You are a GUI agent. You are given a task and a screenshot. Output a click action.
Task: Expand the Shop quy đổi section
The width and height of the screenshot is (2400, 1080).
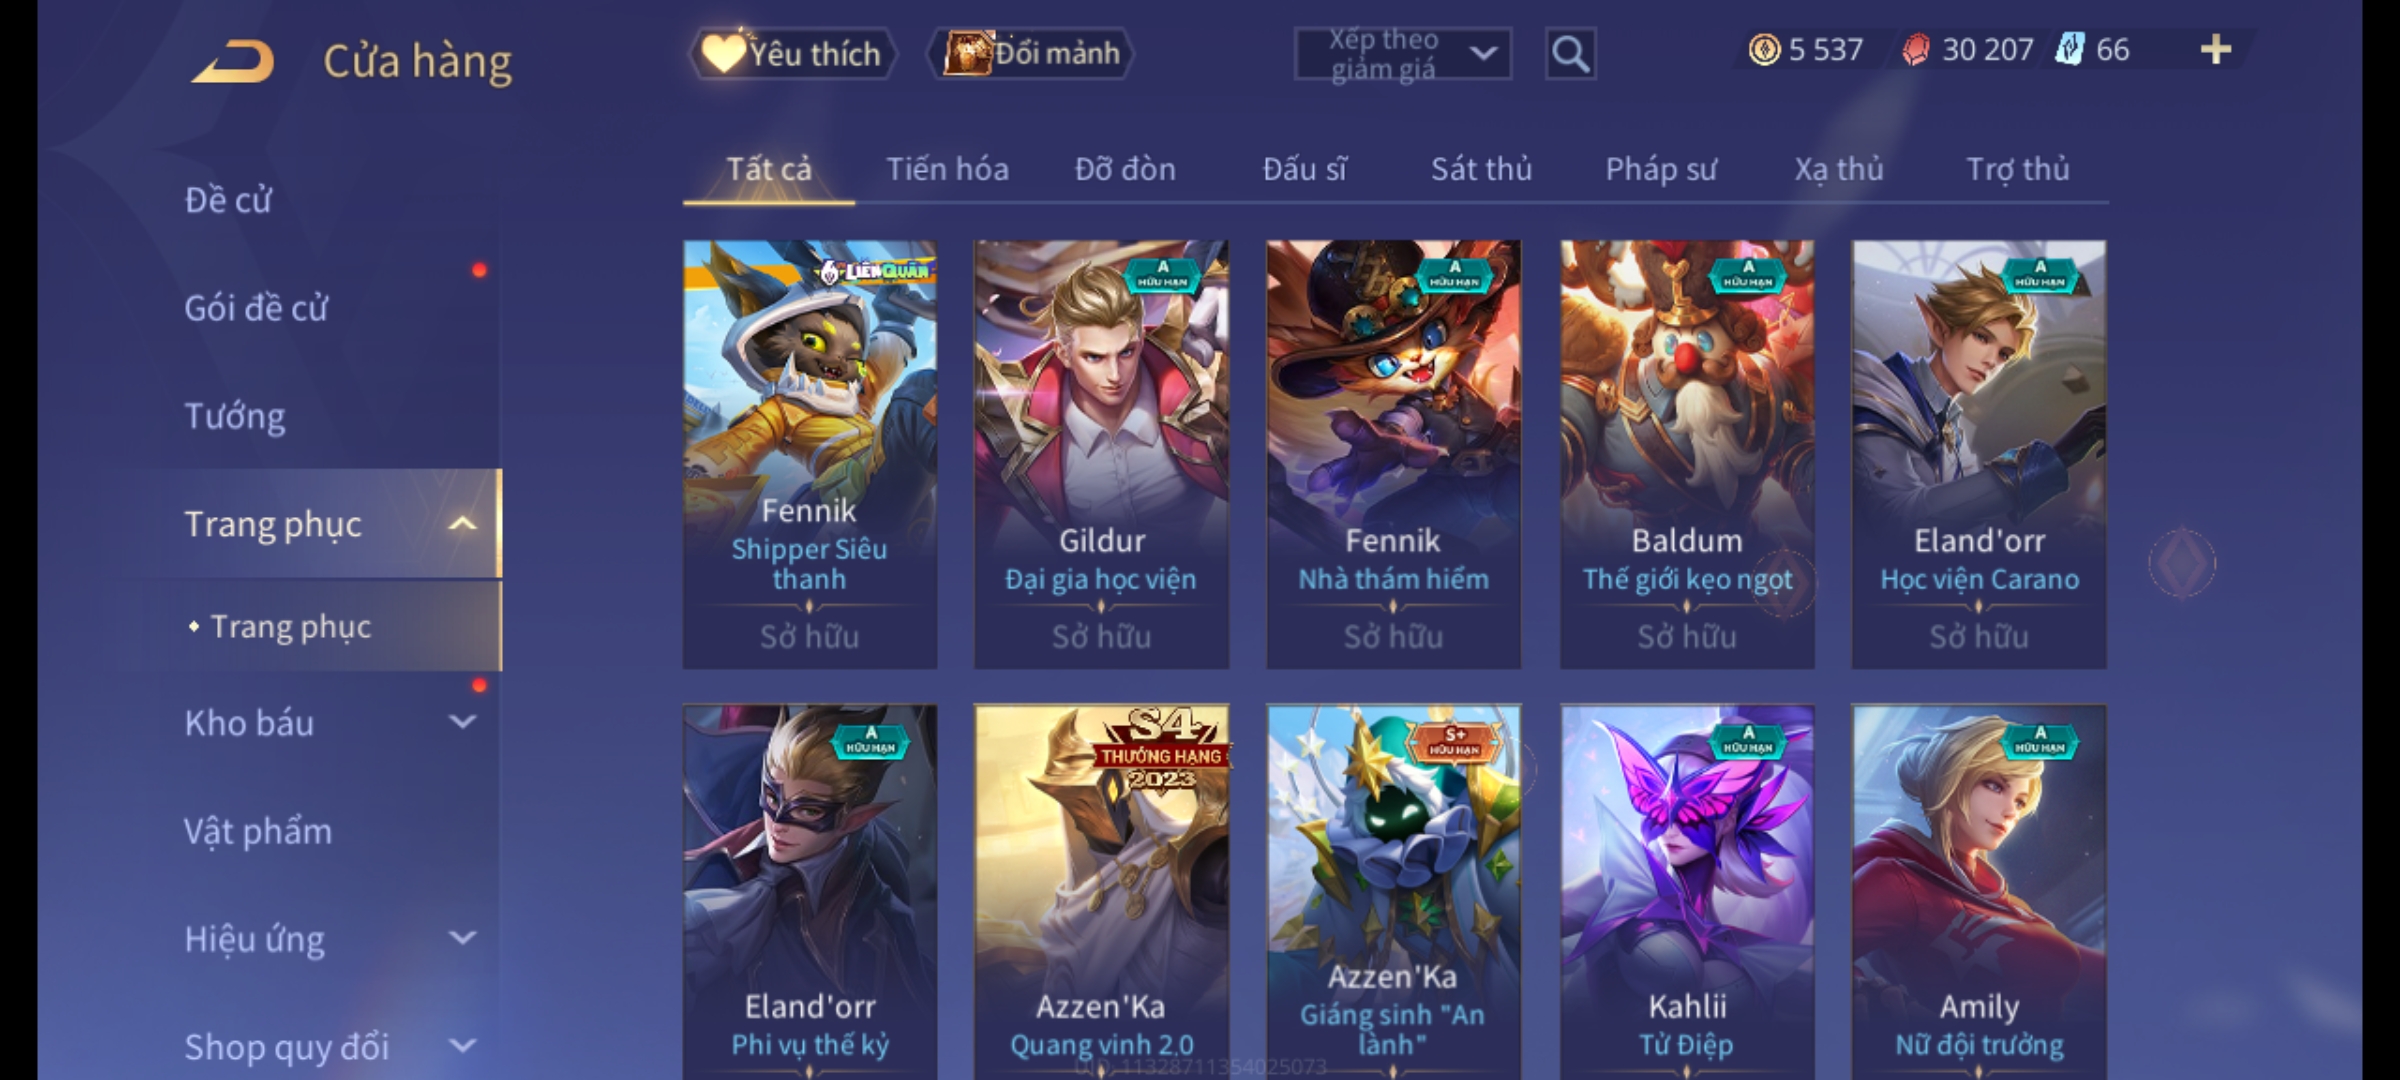click(x=462, y=1045)
